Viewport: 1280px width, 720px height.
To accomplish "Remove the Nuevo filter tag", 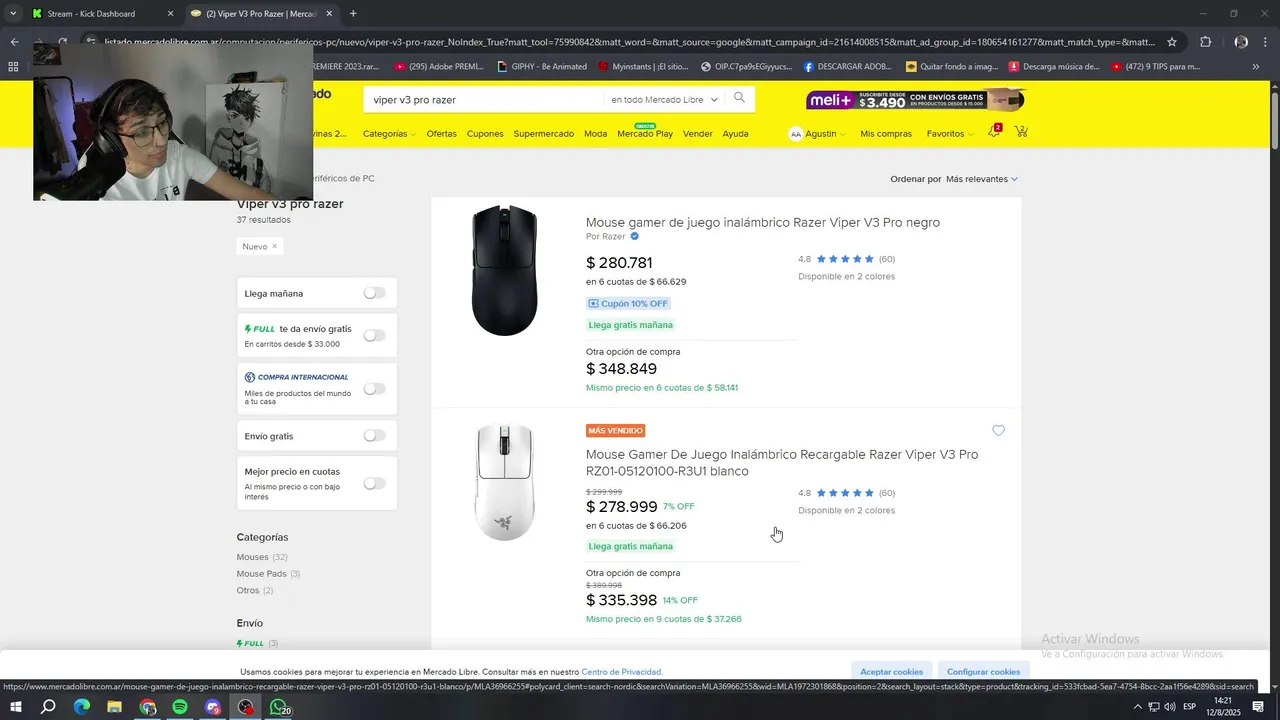I will pyautogui.click(x=274, y=246).
